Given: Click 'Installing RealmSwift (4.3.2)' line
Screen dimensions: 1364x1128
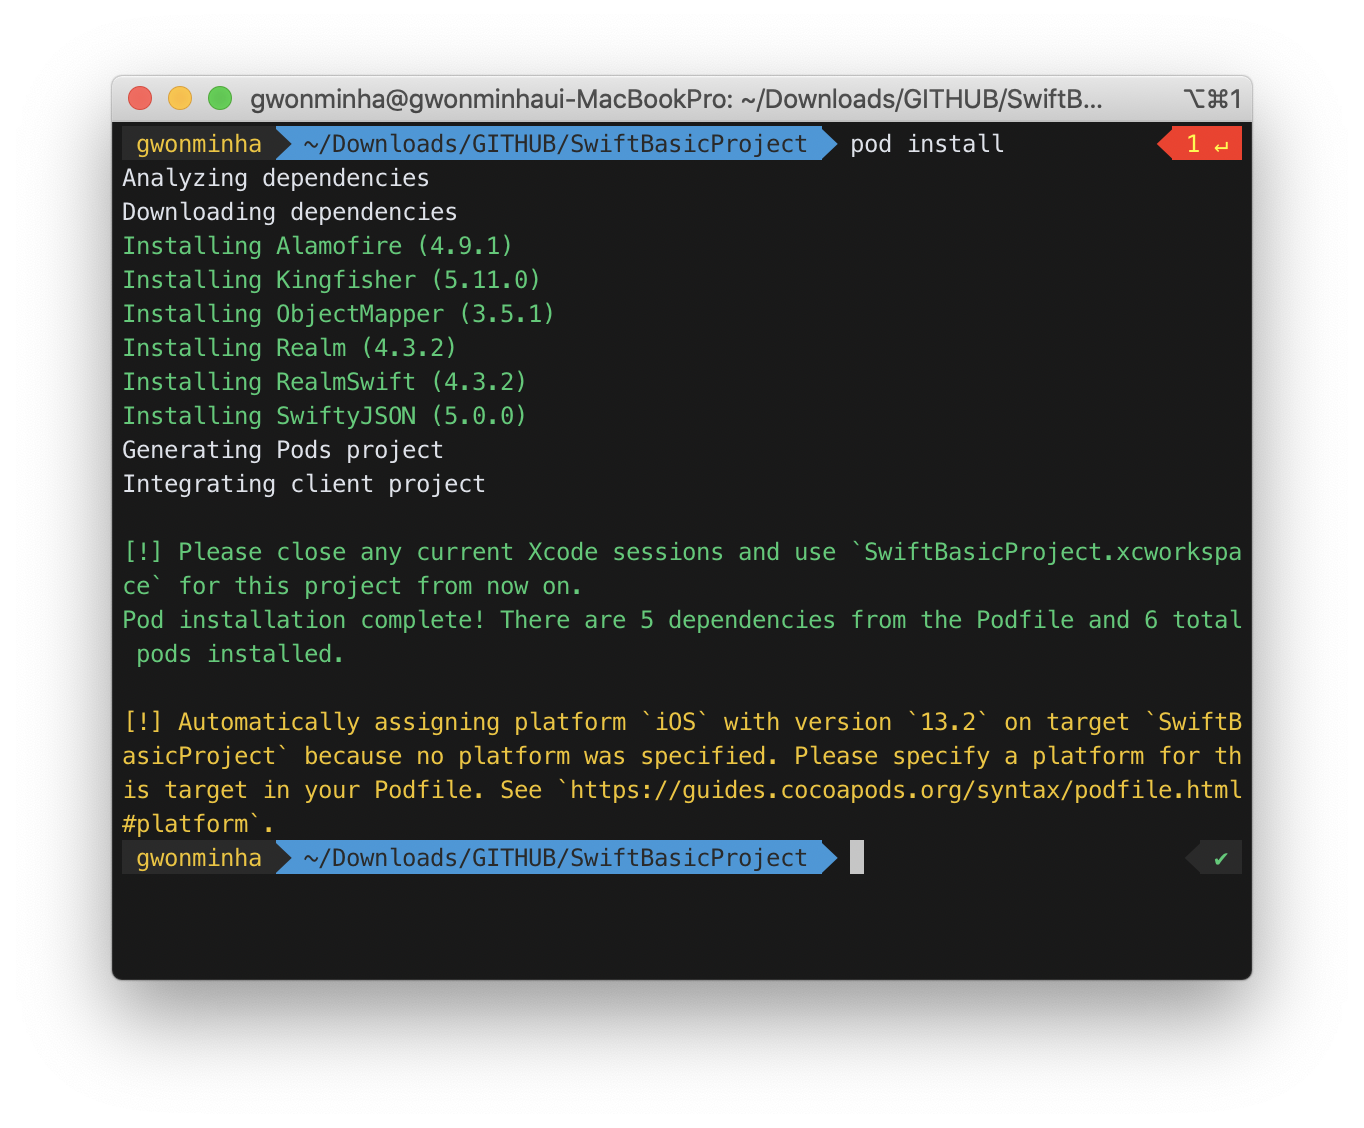Looking at the screenshot, I should pyautogui.click(x=325, y=382).
